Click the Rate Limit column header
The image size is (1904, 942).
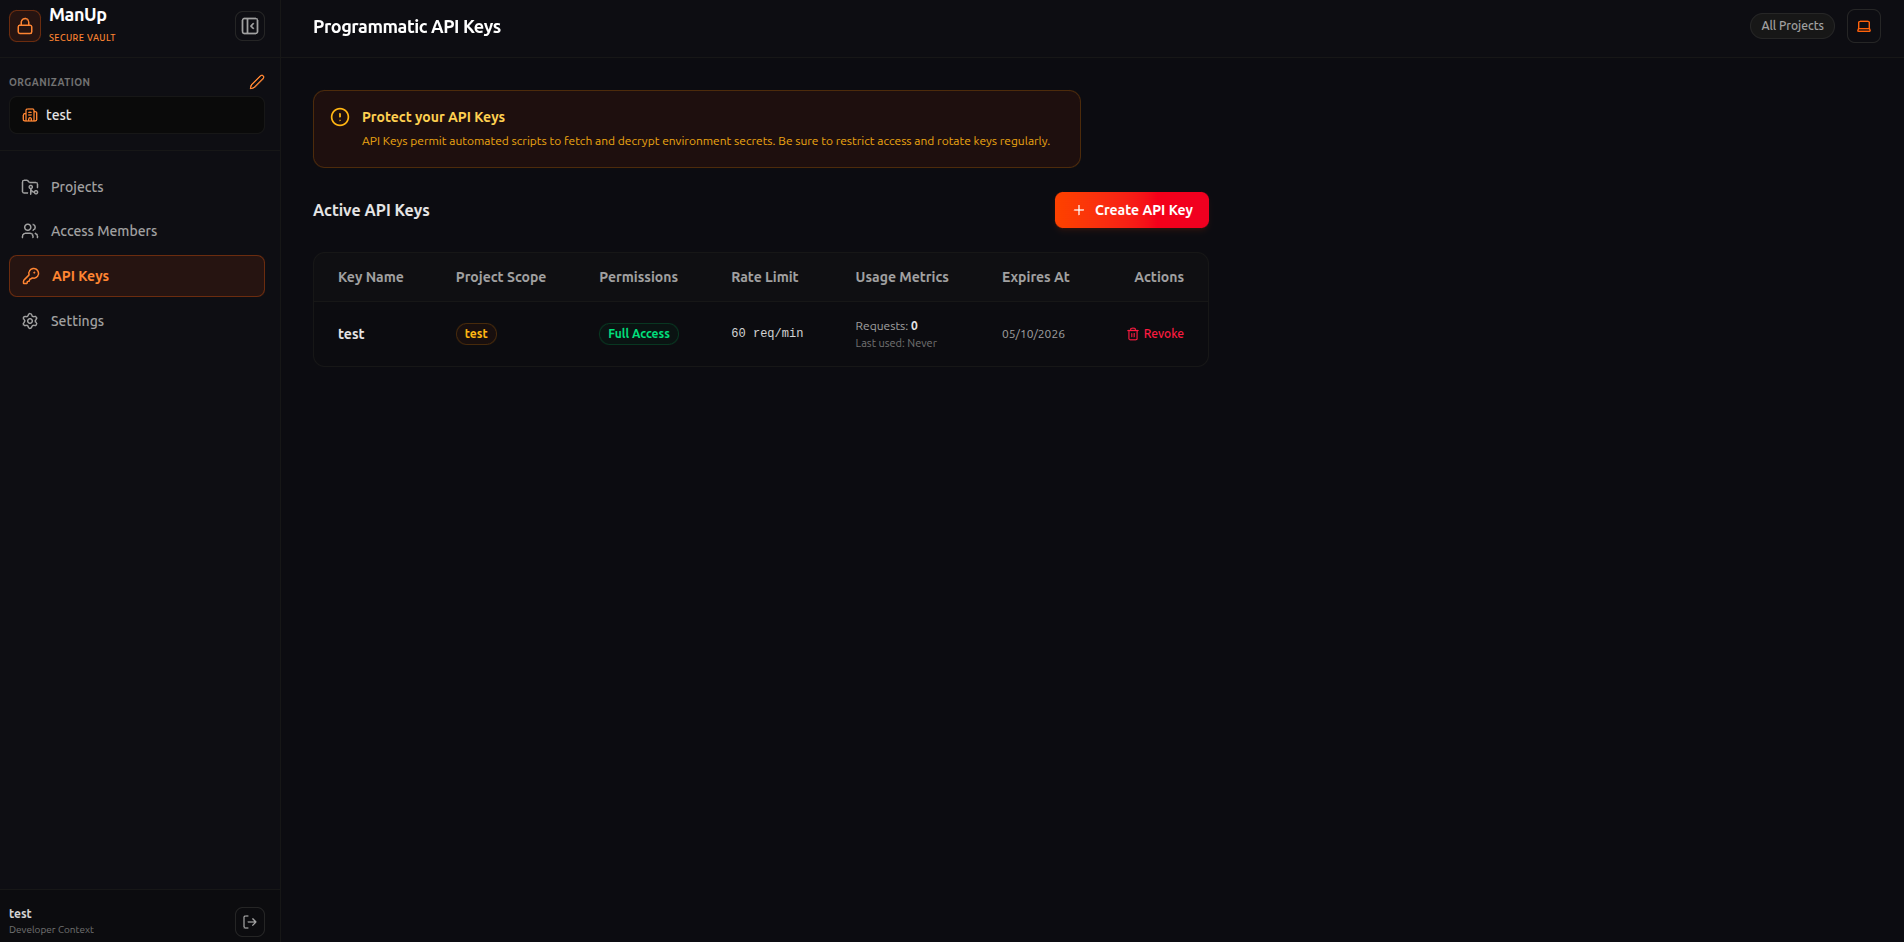tap(765, 277)
